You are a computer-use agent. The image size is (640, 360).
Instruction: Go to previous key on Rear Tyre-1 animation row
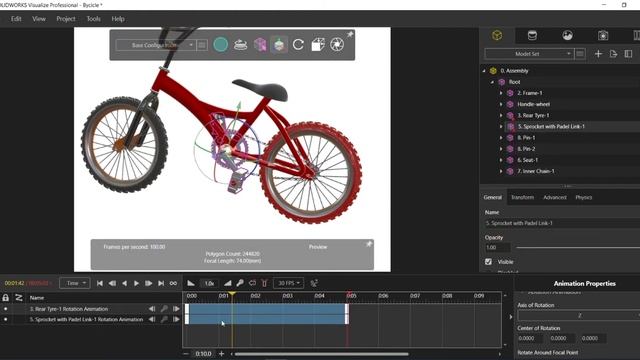click(x=152, y=309)
